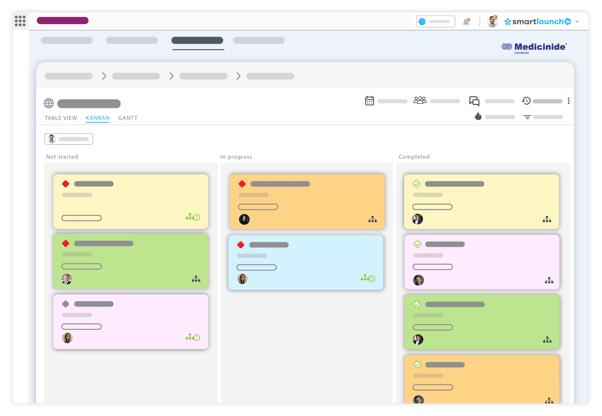Click outlined pill on yellow Not started card

[x=81, y=218]
